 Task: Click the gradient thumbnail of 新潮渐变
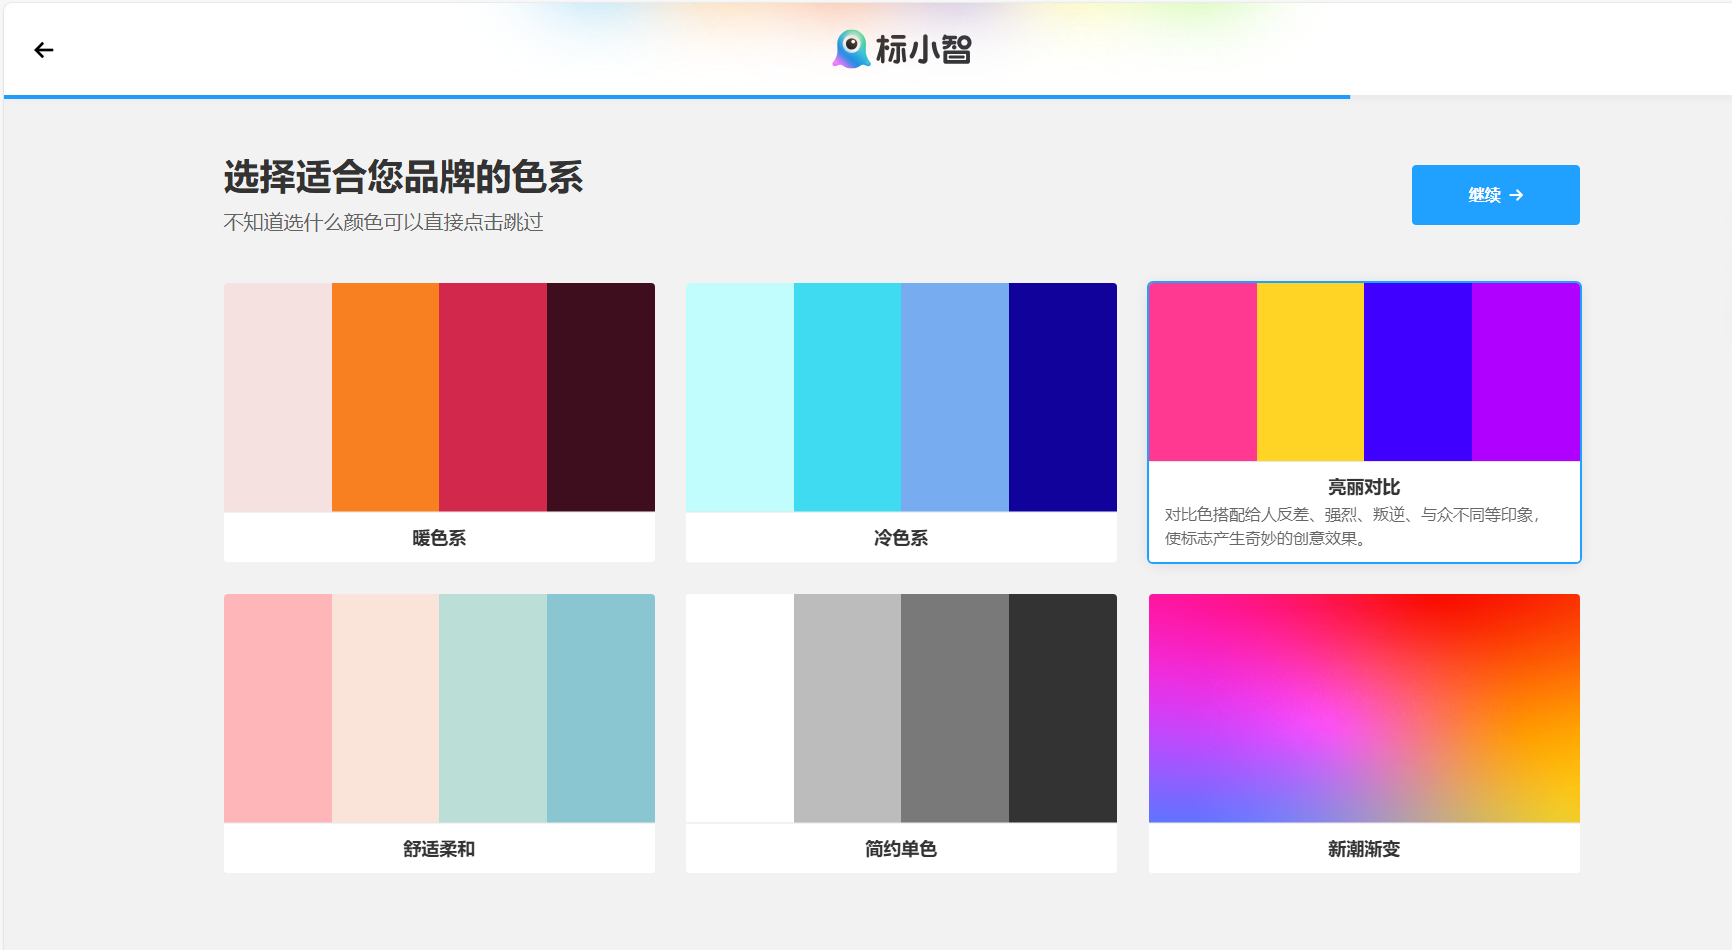pyautogui.click(x=1364, y=708)
